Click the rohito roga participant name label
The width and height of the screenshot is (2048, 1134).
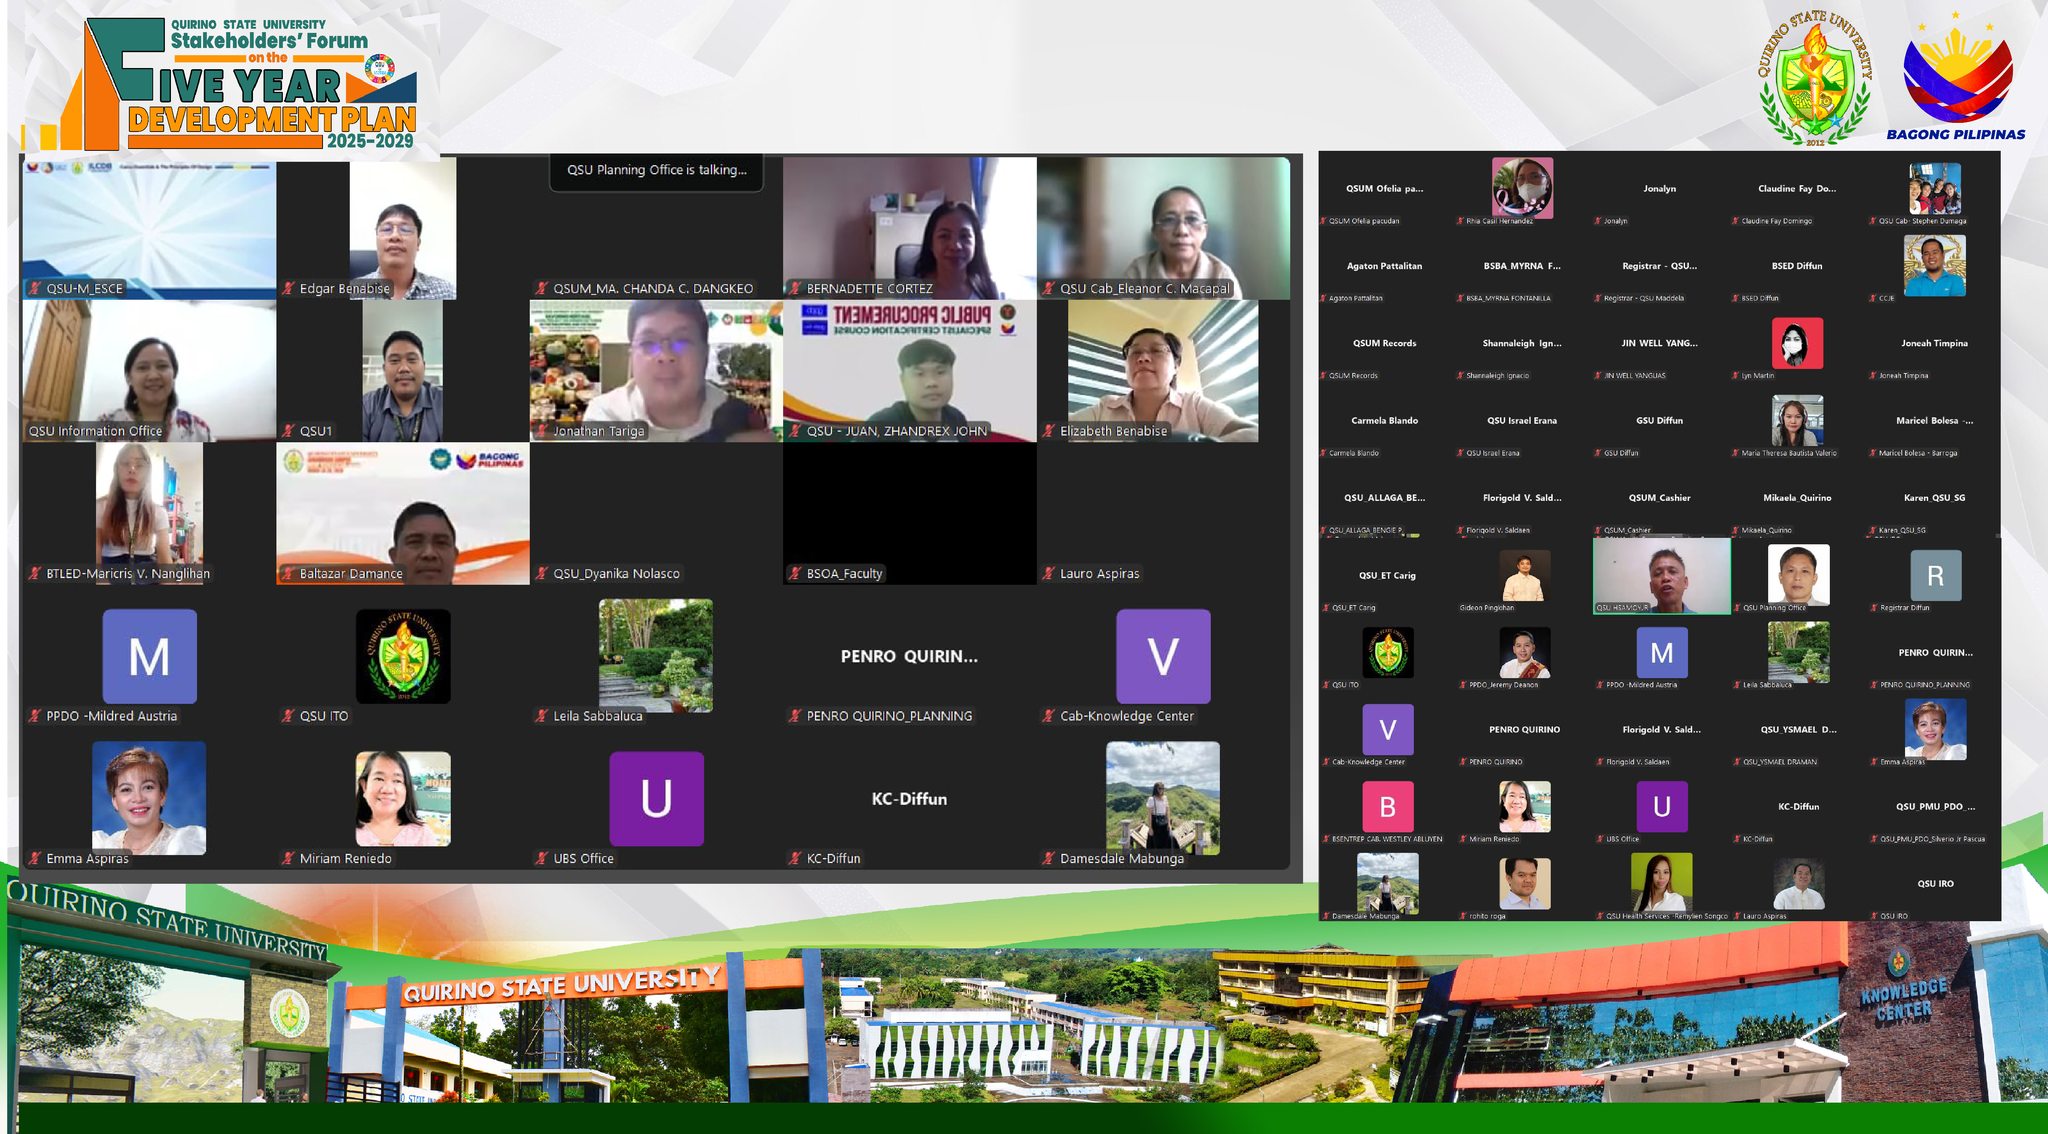[1486, 916]
